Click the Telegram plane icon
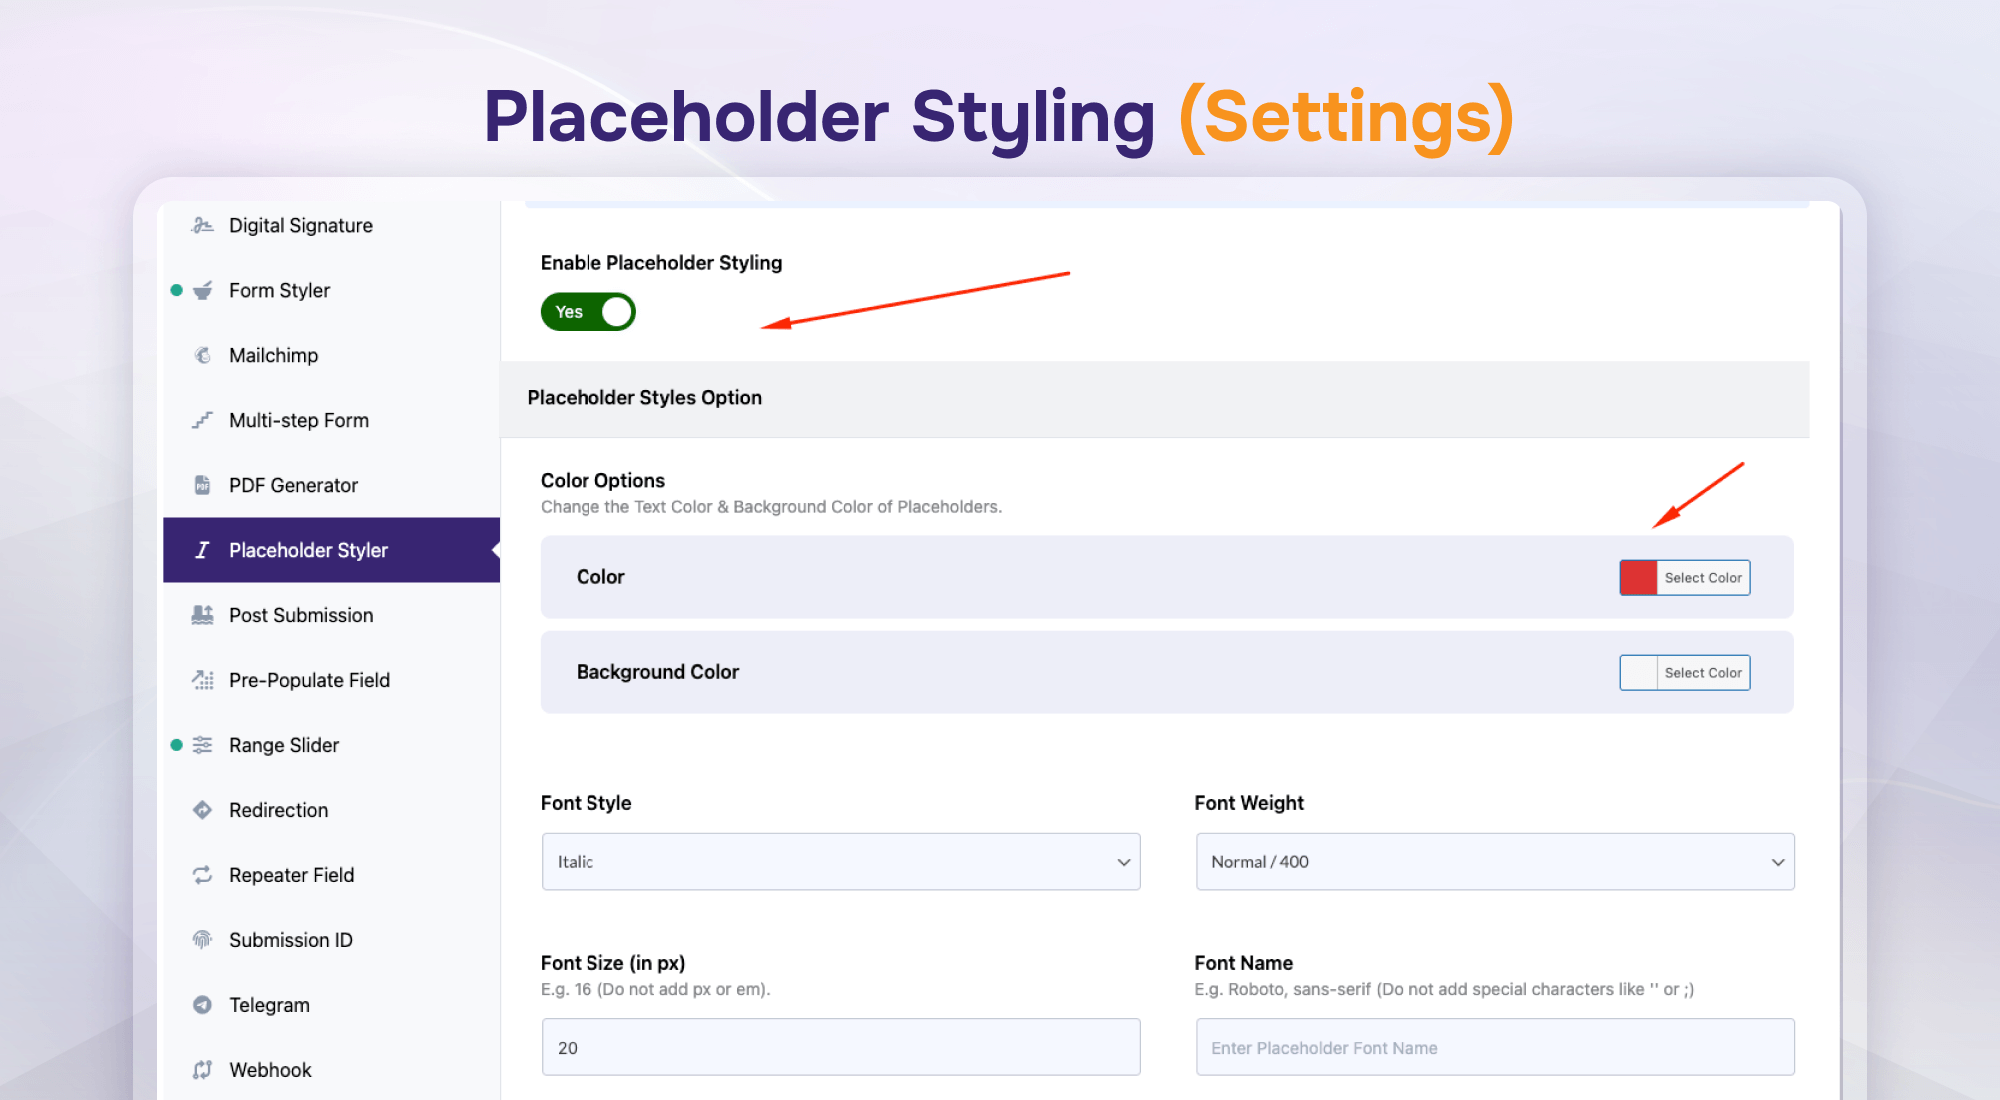Image resolution: width=2000 pixels, height=1100 pixels. (x=202, y=1005)
